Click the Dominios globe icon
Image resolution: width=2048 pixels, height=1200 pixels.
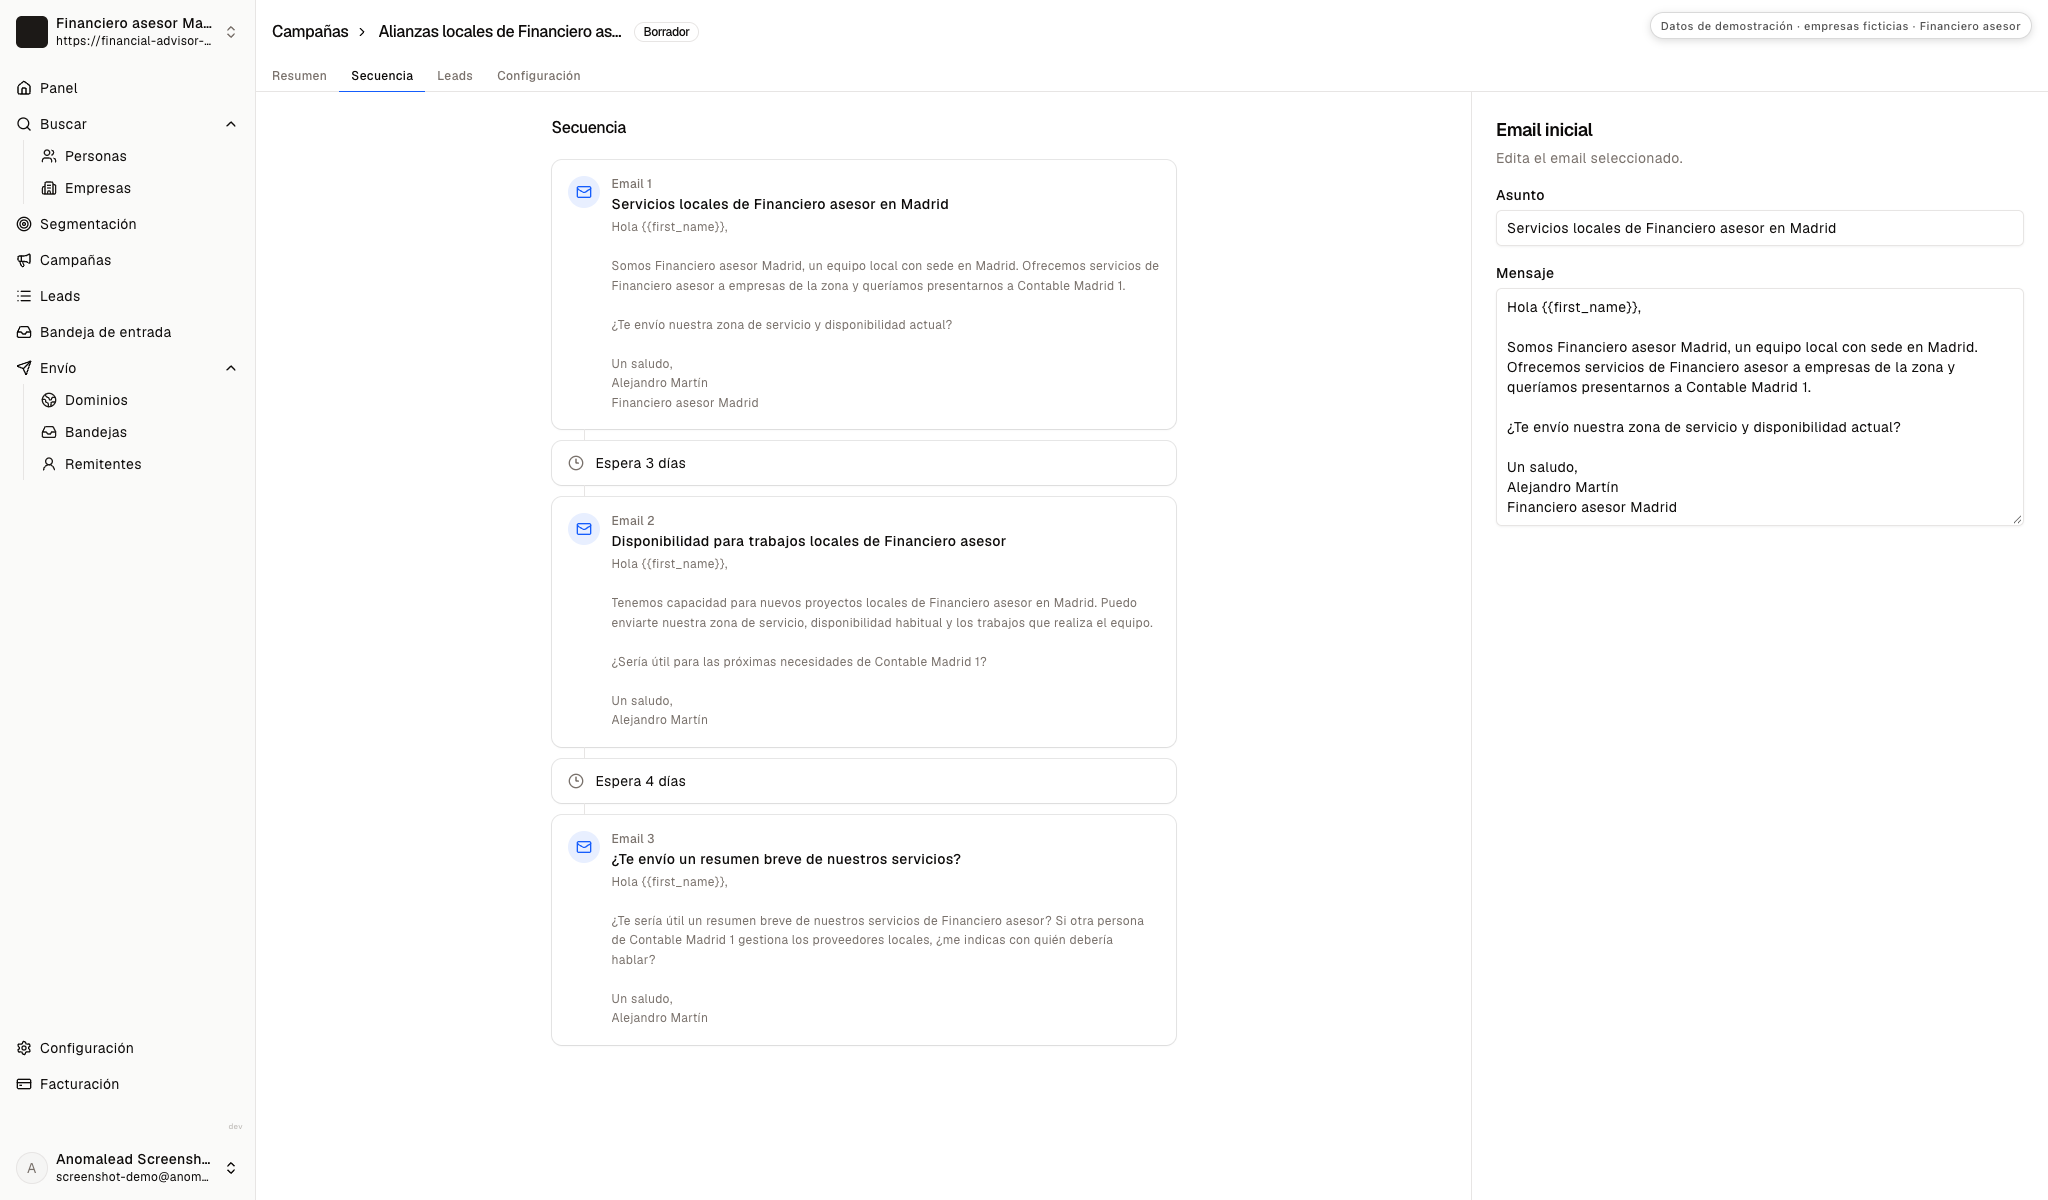coord(49,400)
